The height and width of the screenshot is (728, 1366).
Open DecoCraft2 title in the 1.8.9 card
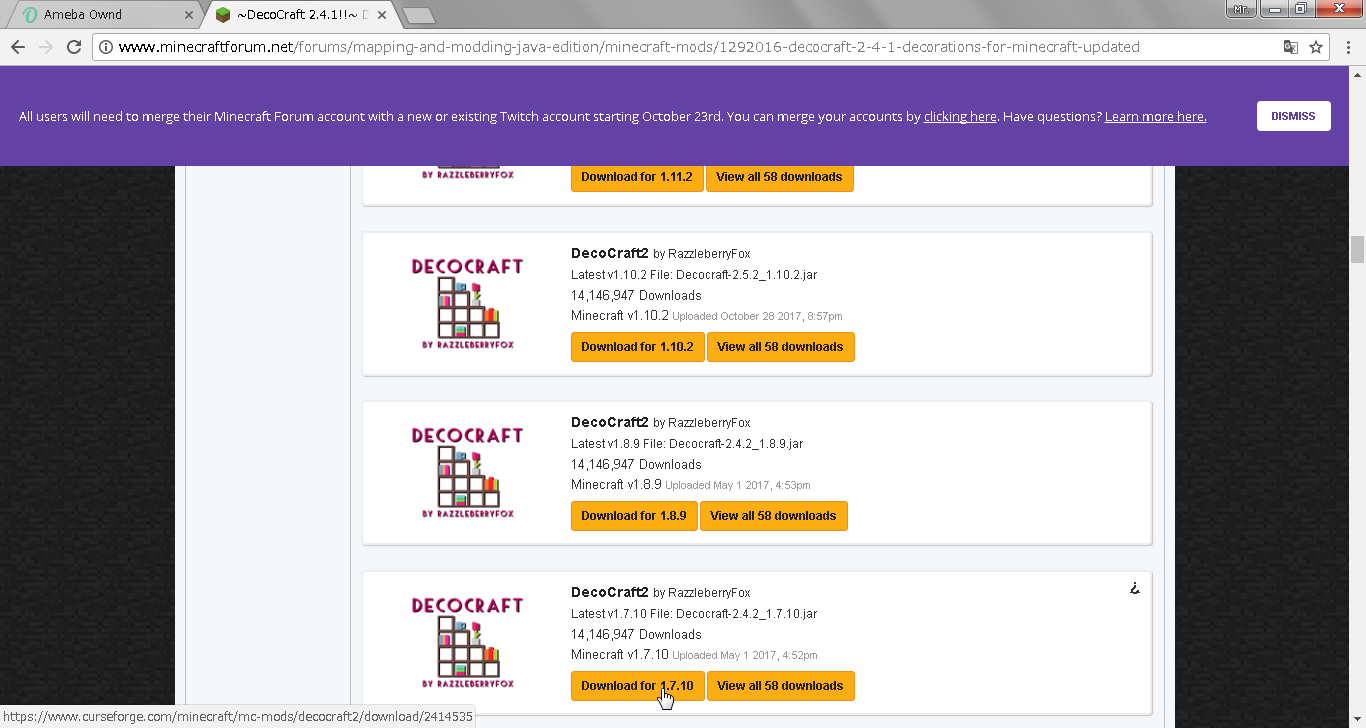coord(610,422)
